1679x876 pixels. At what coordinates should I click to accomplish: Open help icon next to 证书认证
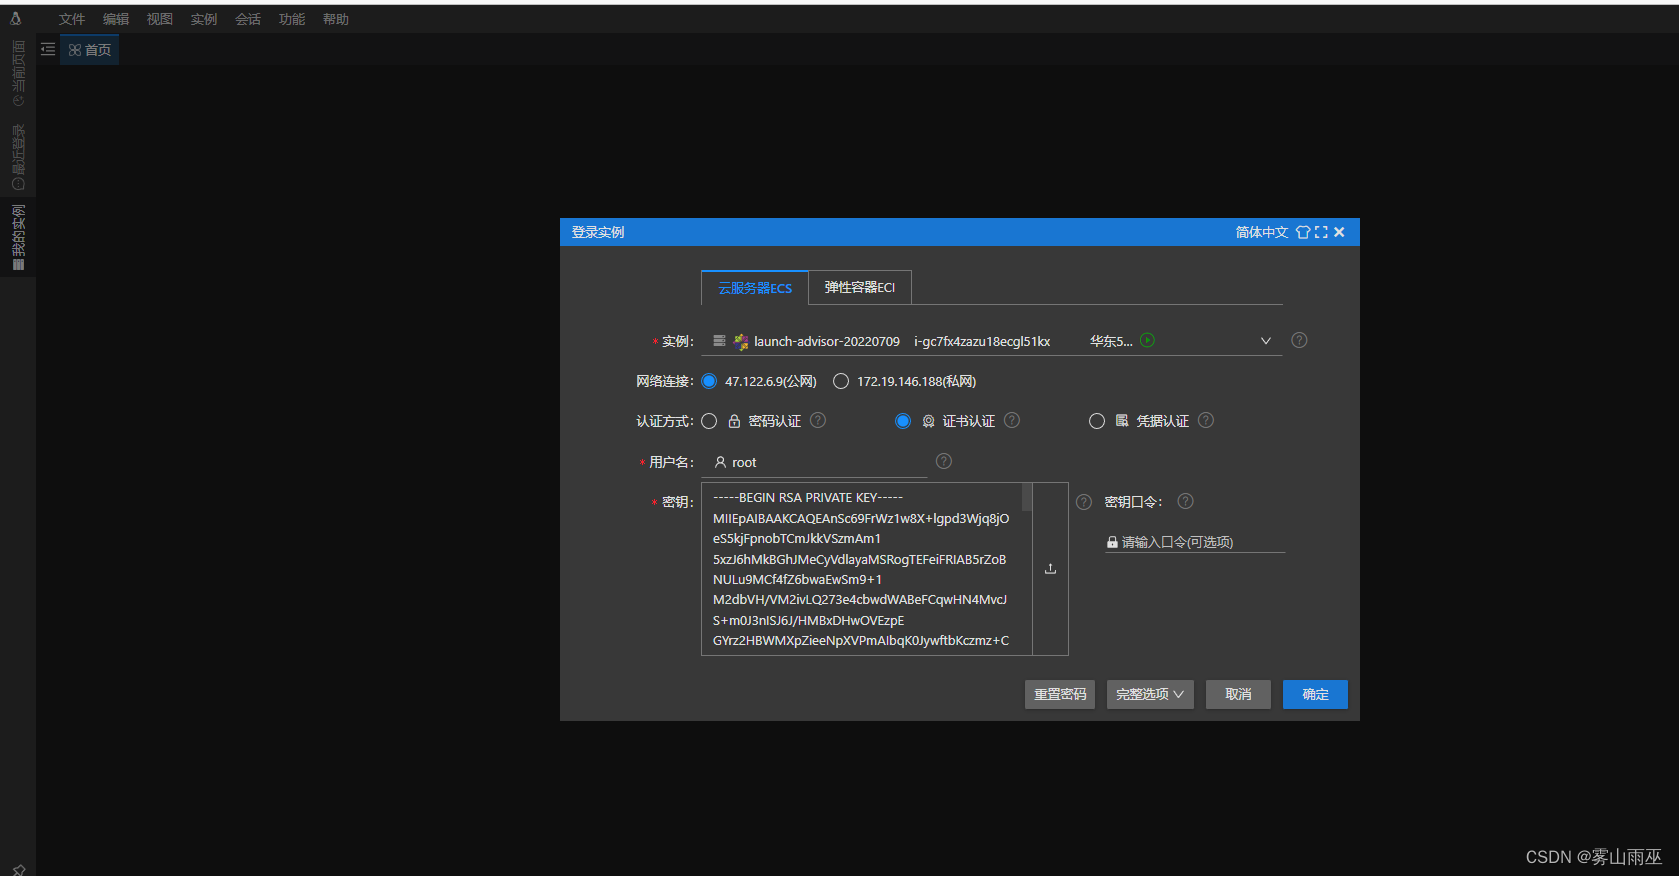1012,420
